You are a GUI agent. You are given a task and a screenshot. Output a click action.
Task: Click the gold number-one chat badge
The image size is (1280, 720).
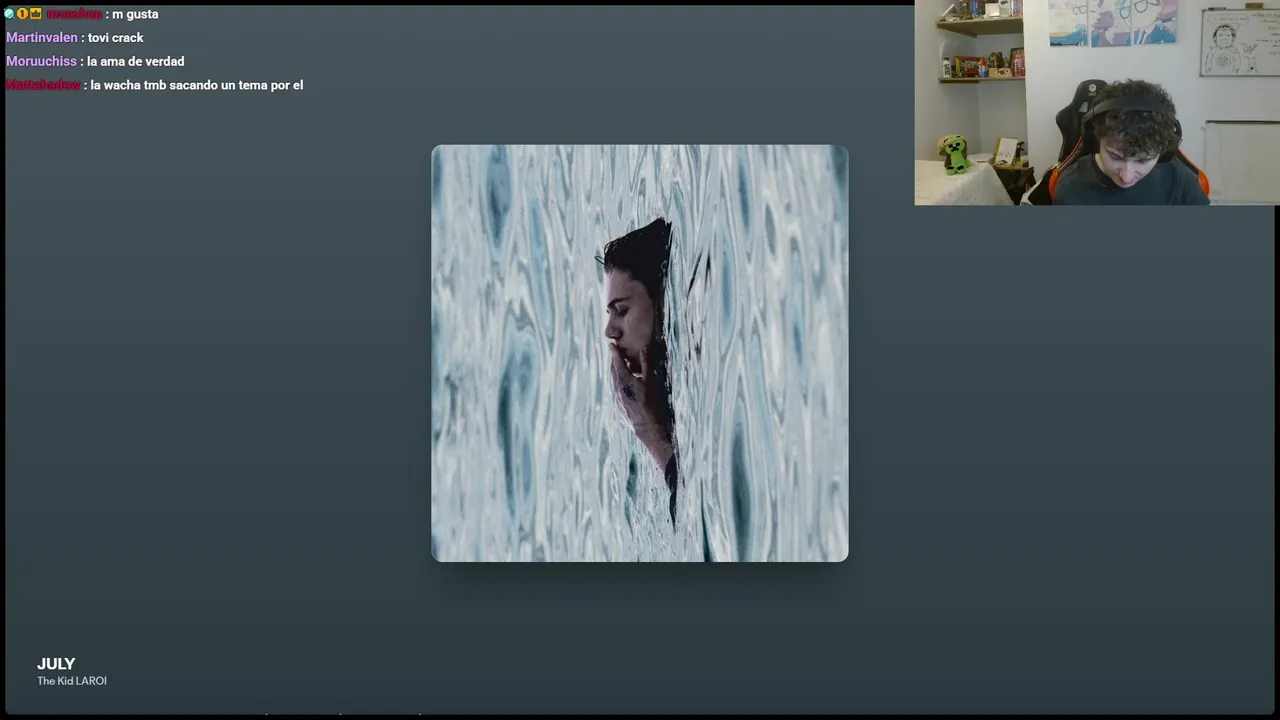(23, 14)
